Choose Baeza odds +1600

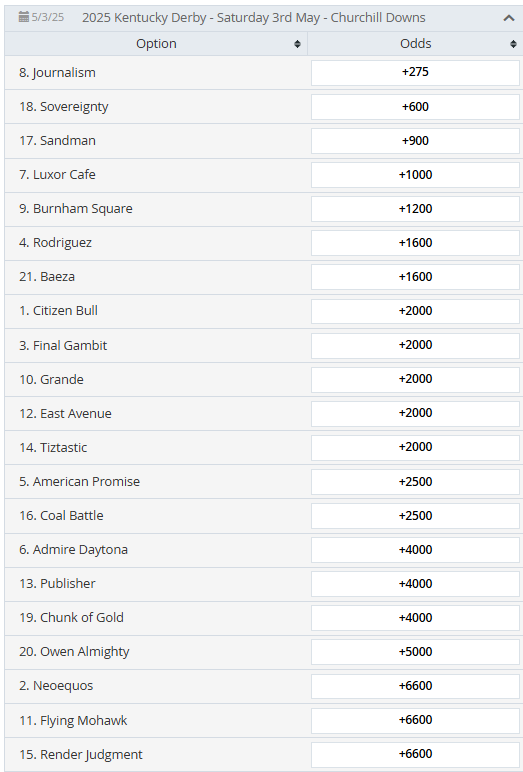click(x=415, y=277)
